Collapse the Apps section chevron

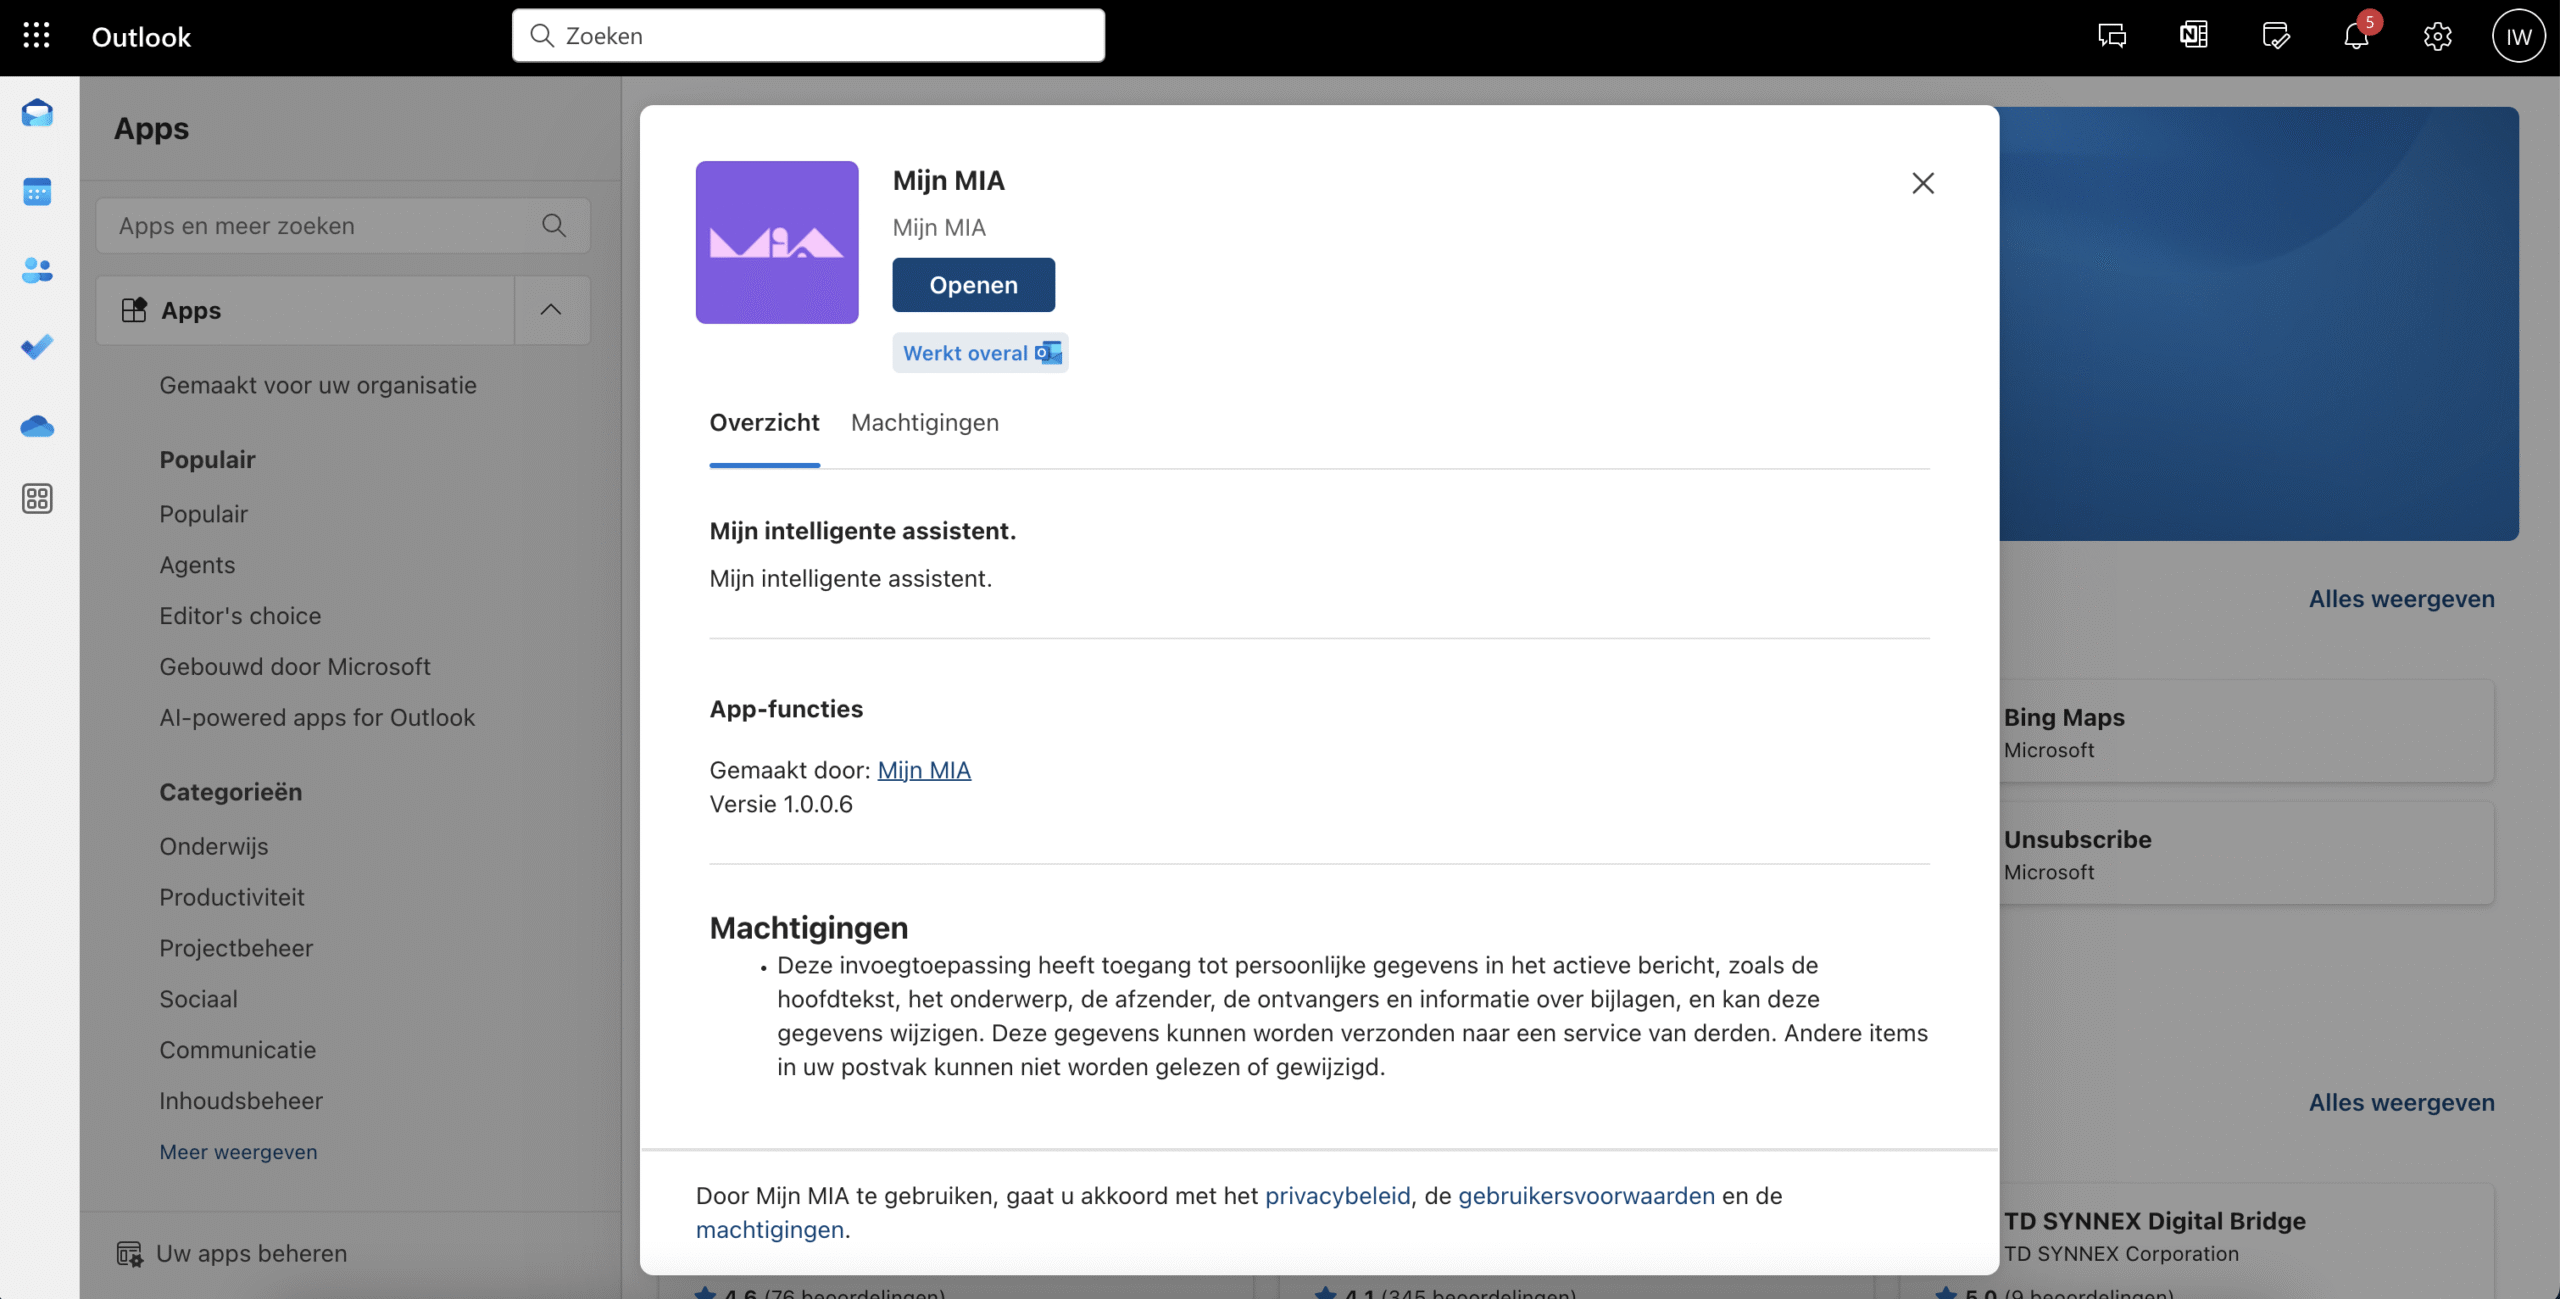tap(551, 310)
